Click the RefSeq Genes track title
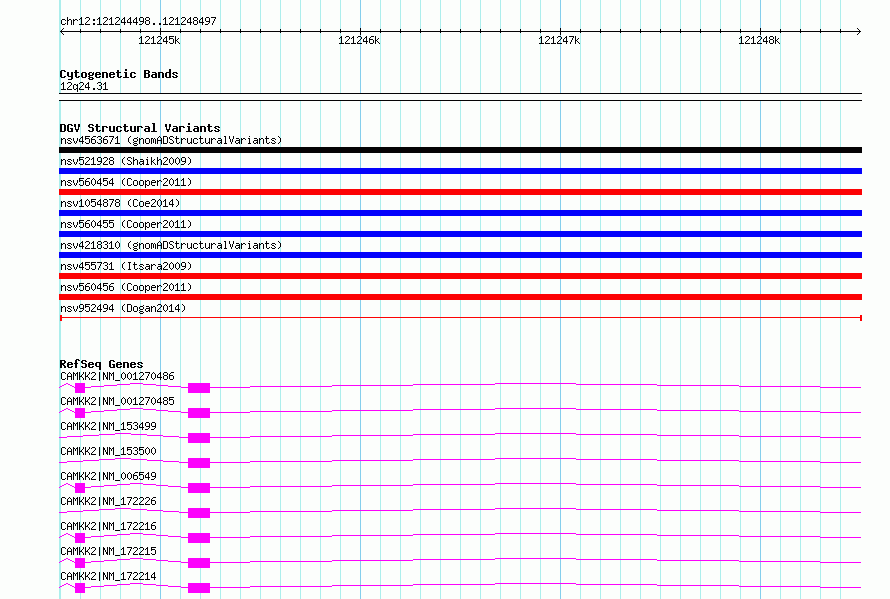Viewport: 890px width, 599px height. coord(101,364)
